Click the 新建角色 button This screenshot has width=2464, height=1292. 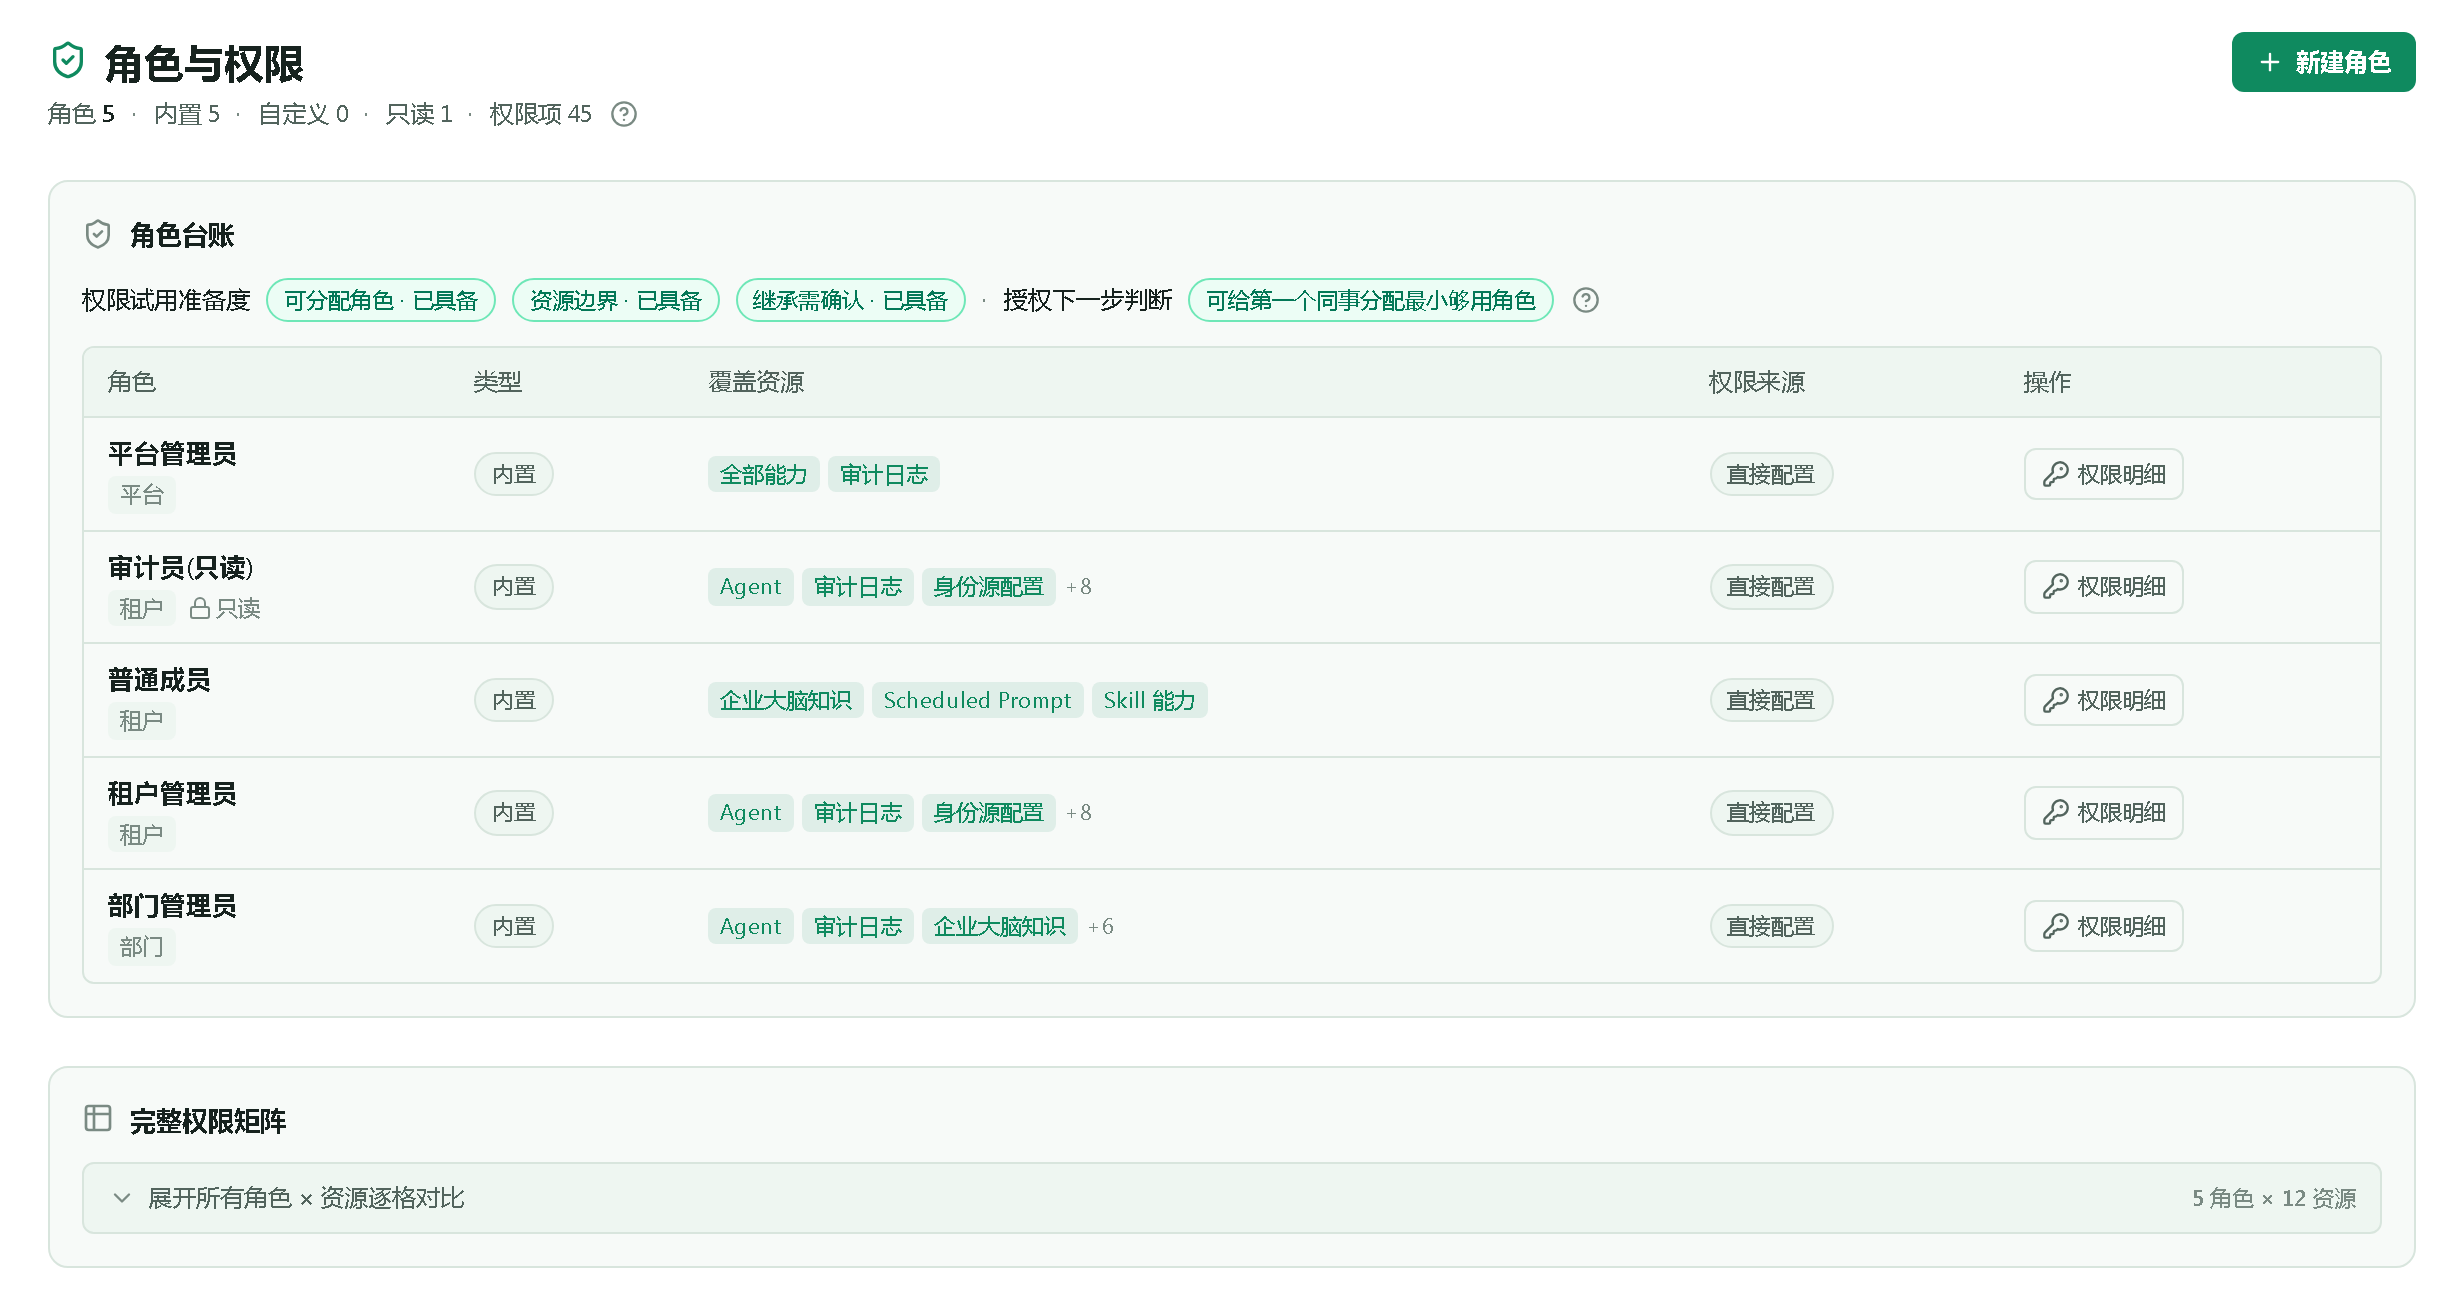2323,62
